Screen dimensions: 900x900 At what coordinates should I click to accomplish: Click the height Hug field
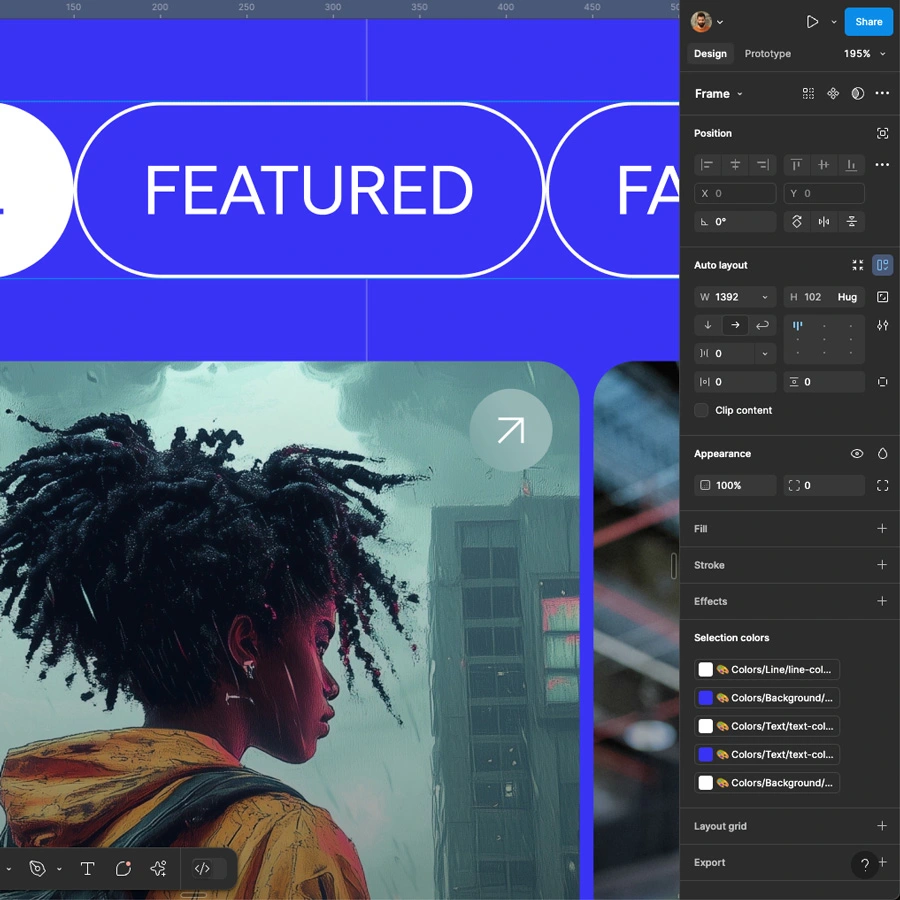tap(824, 297)
